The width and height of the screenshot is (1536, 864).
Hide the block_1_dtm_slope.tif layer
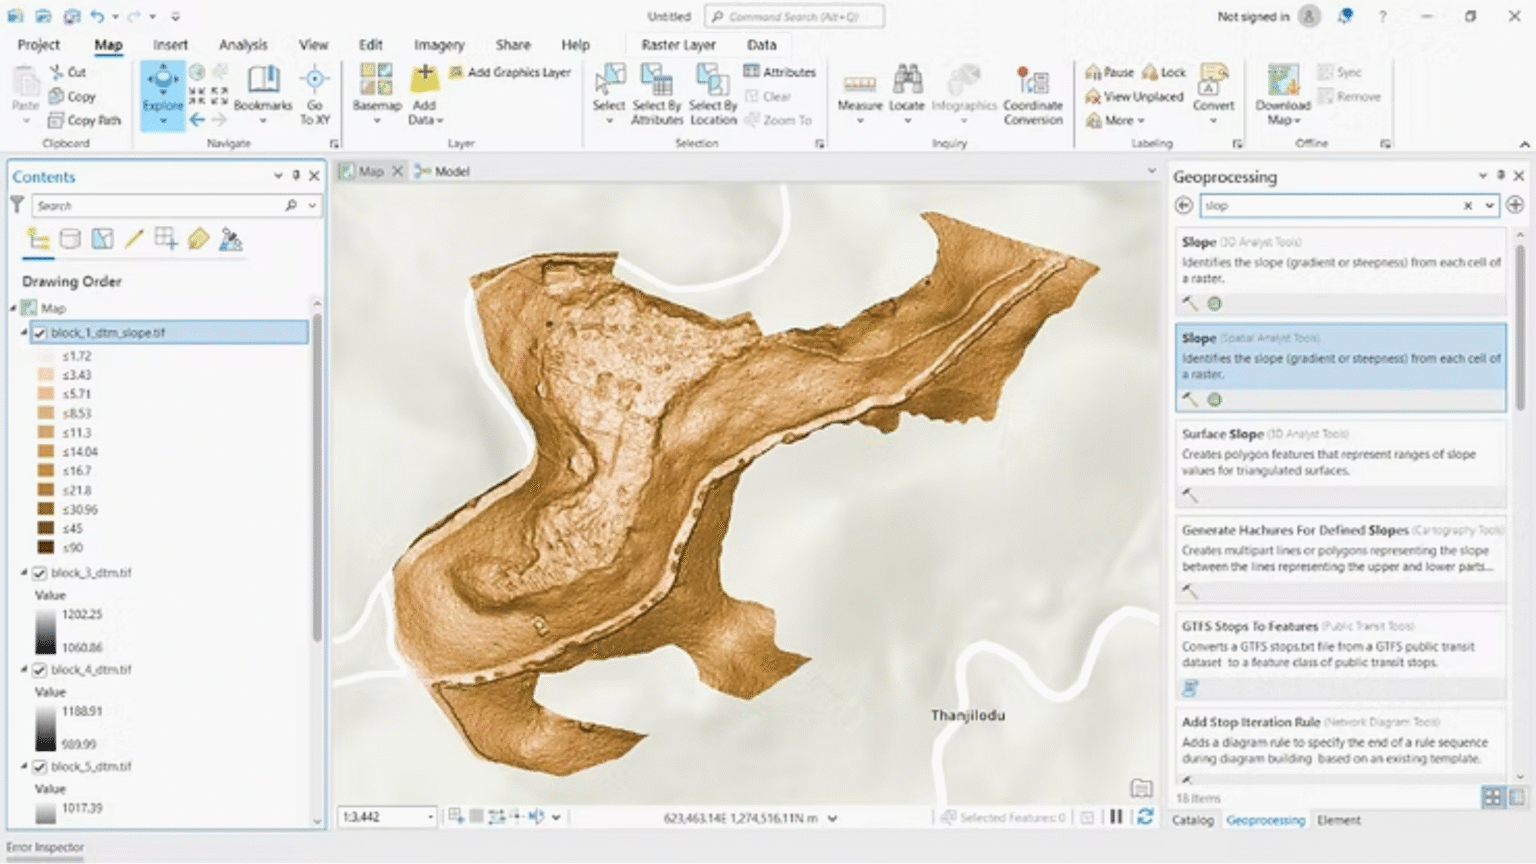click(x=38, y=333)
